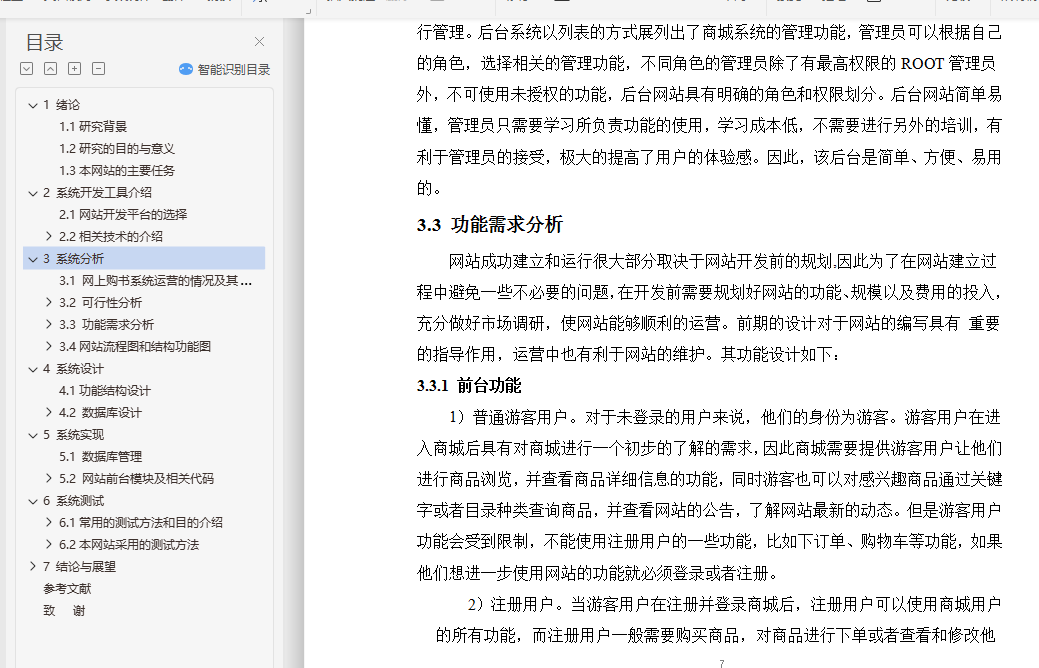Screen dimensions: 1039x668
Task: Navigate to 2.1 网站开发平台的选择
Action: (x=123, y=214)
